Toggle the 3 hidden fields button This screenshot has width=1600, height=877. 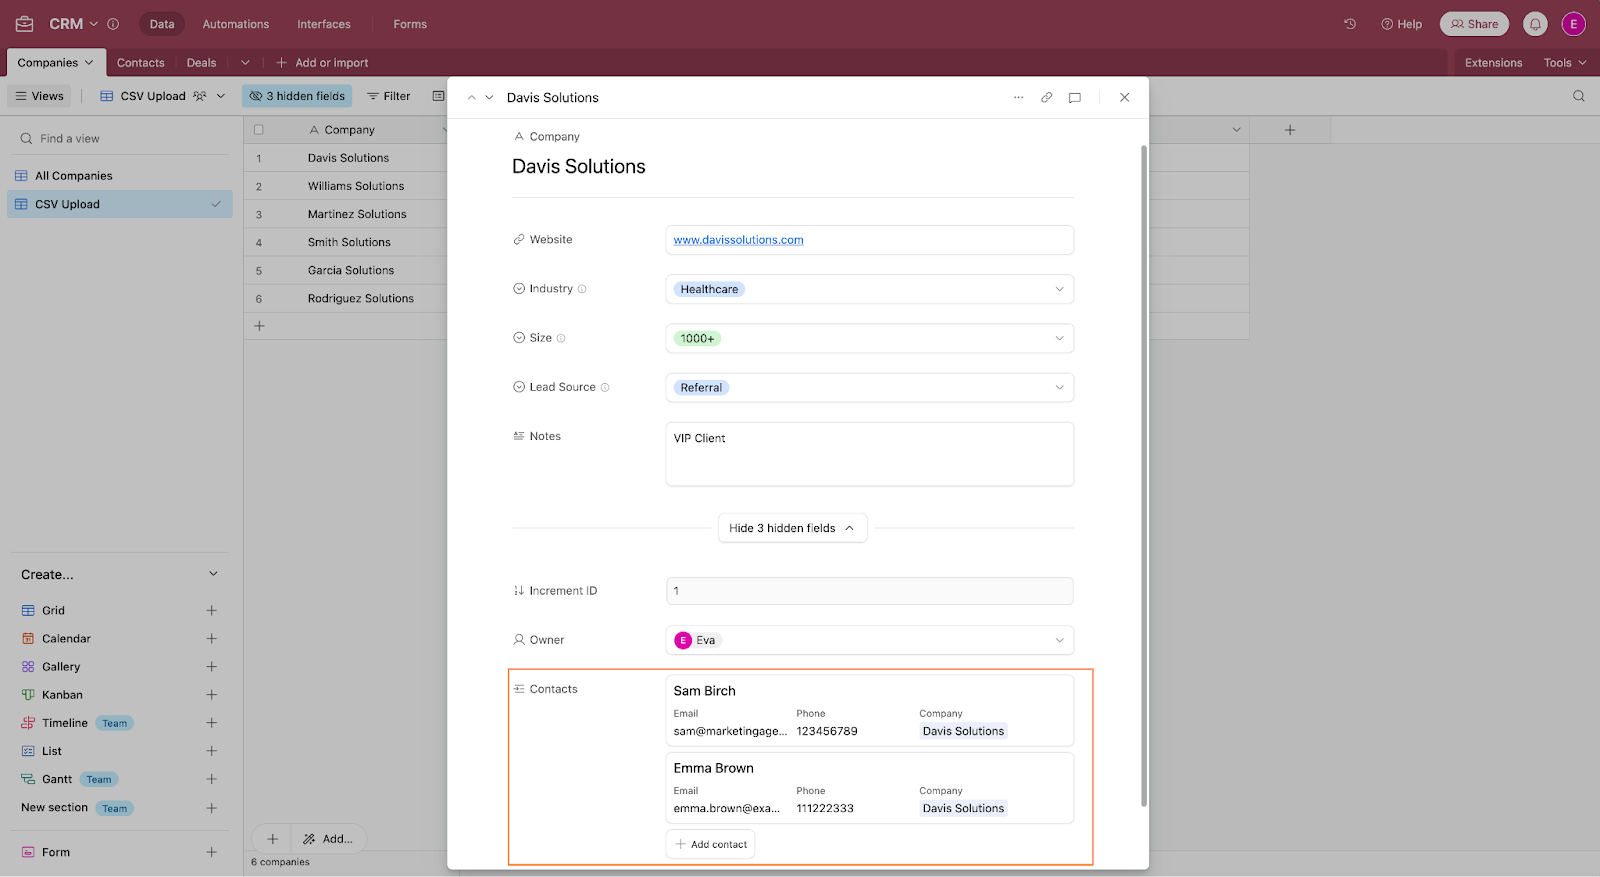click(297, 96)
